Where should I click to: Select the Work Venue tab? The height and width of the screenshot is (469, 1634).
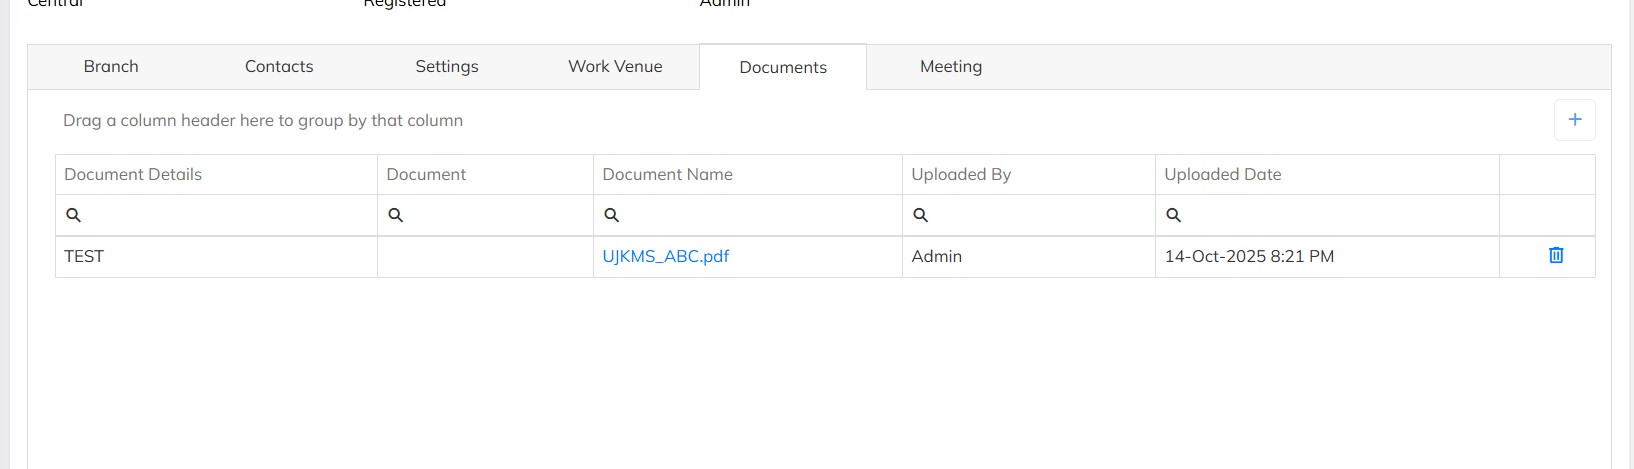(615, 67)
